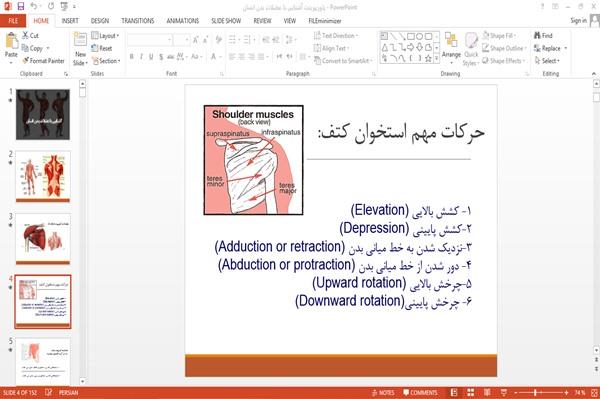Click the Sign in link
The width and height of the screenshot is (600, 399).
pos(578,21)
